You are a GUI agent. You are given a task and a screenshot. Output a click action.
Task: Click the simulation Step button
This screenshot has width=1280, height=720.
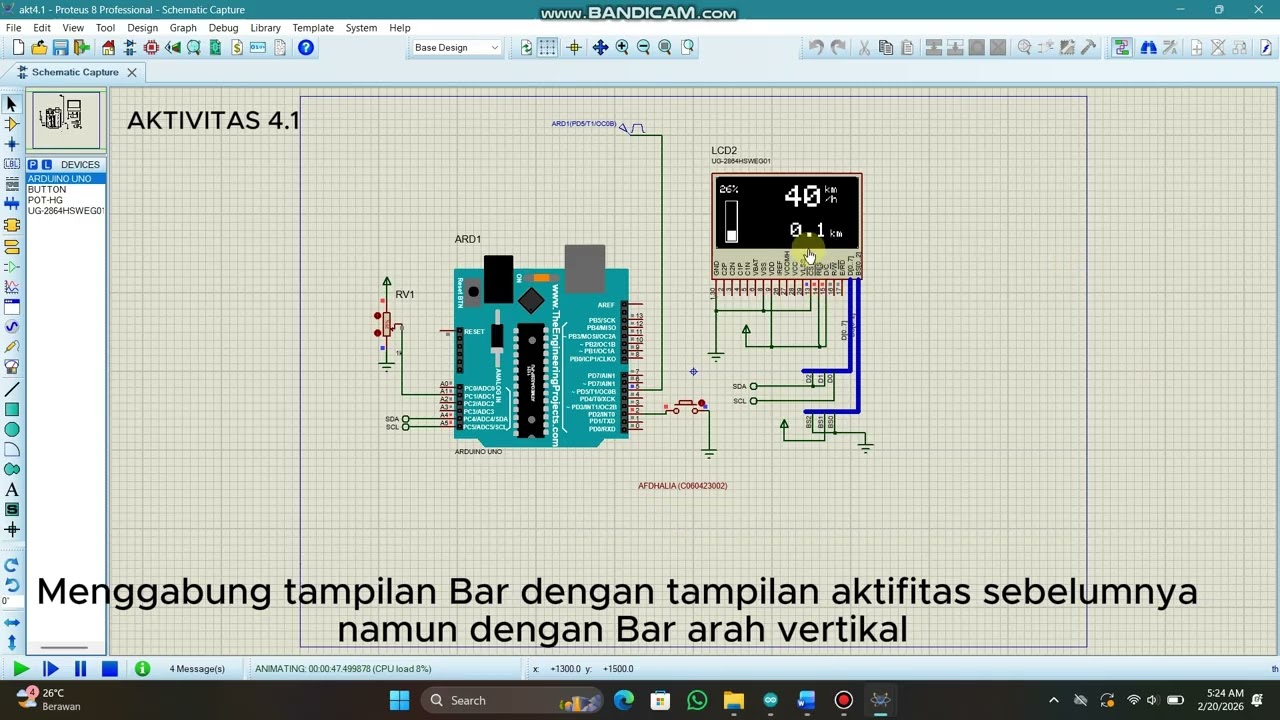[51, 669]
